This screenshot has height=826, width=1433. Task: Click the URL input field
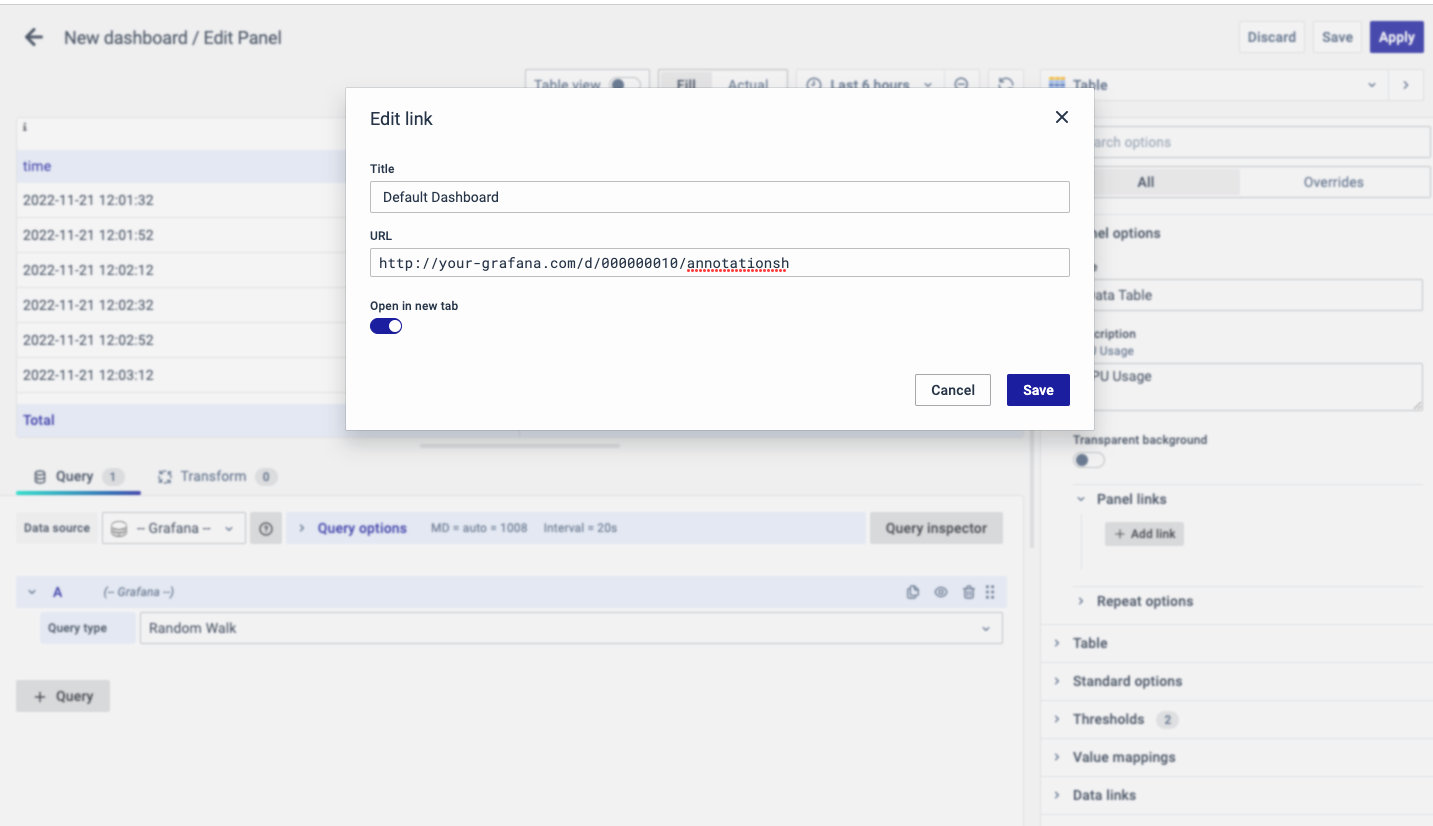point(719,263)
